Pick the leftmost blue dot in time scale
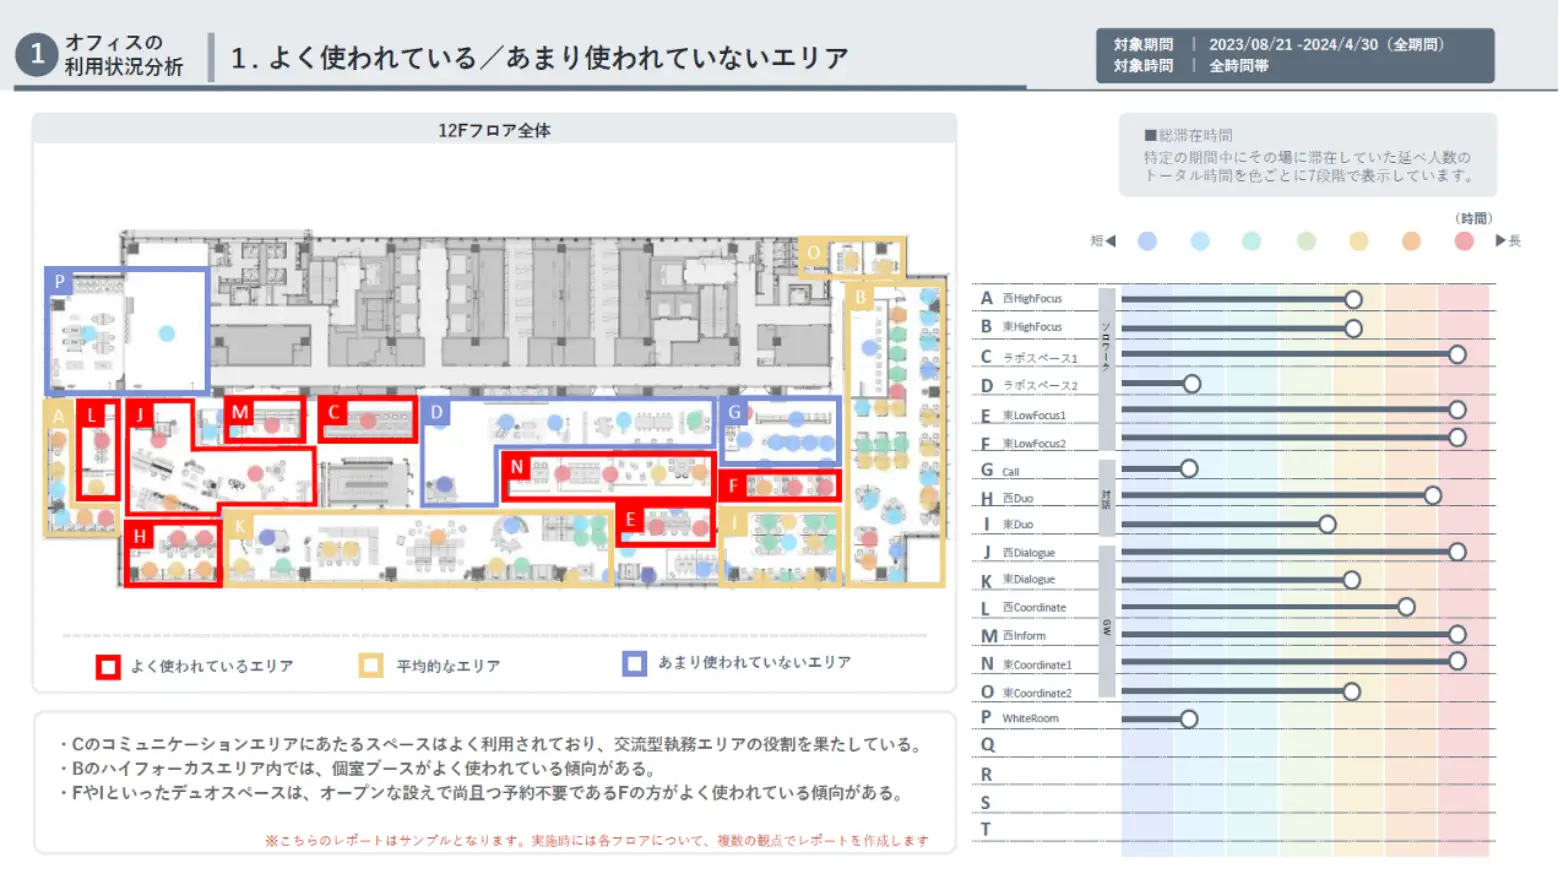This screenshot has height=874, width=1560. pos(1147,241)
